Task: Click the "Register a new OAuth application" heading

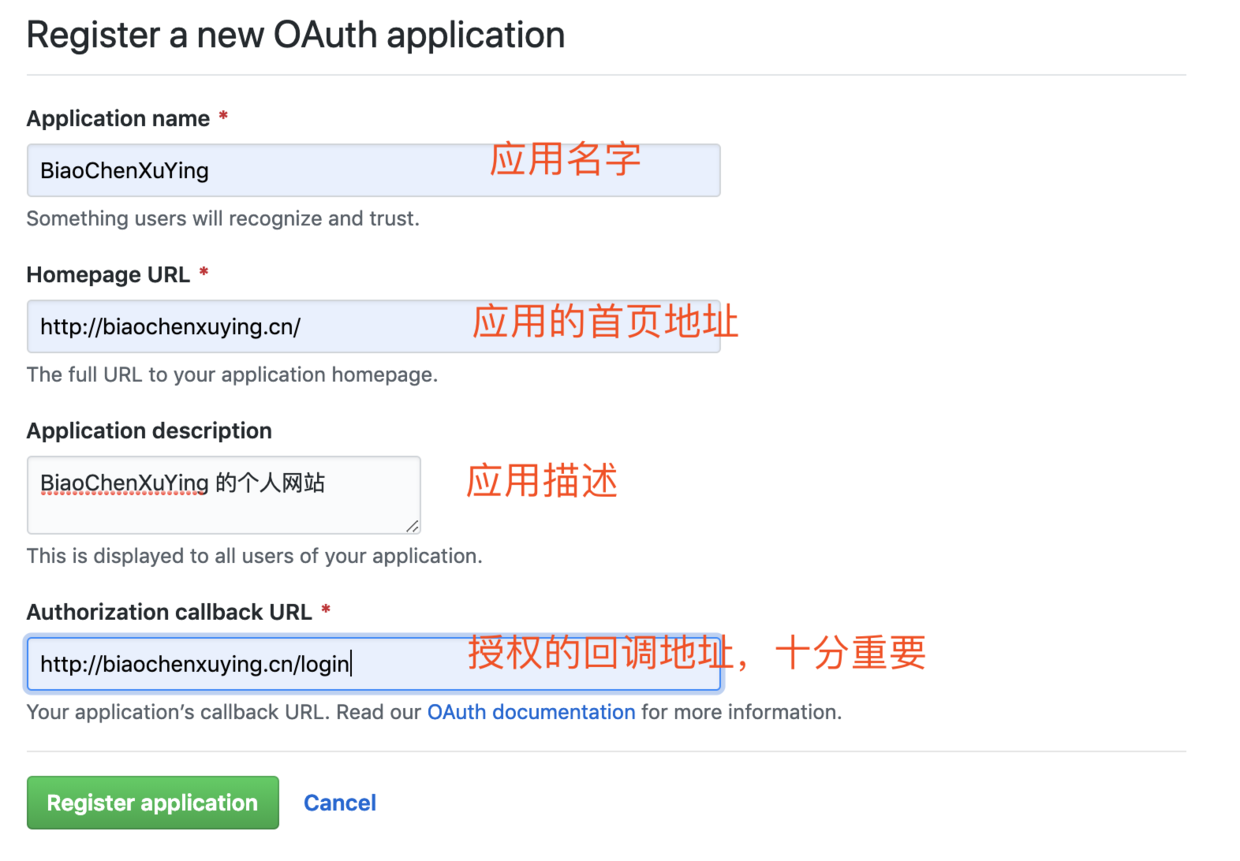Action: tap(295, 35)
